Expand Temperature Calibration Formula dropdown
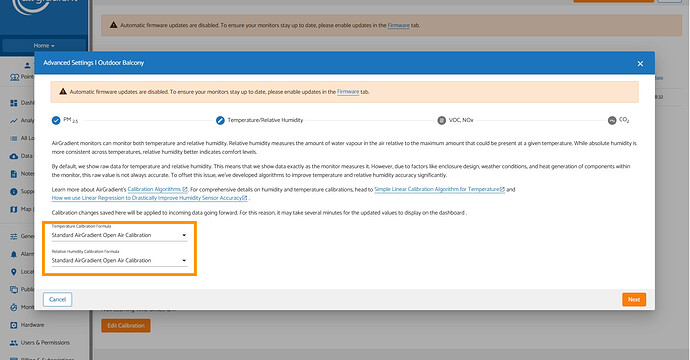This screenshot has width=690, height=360. click(x=119, y=235)
